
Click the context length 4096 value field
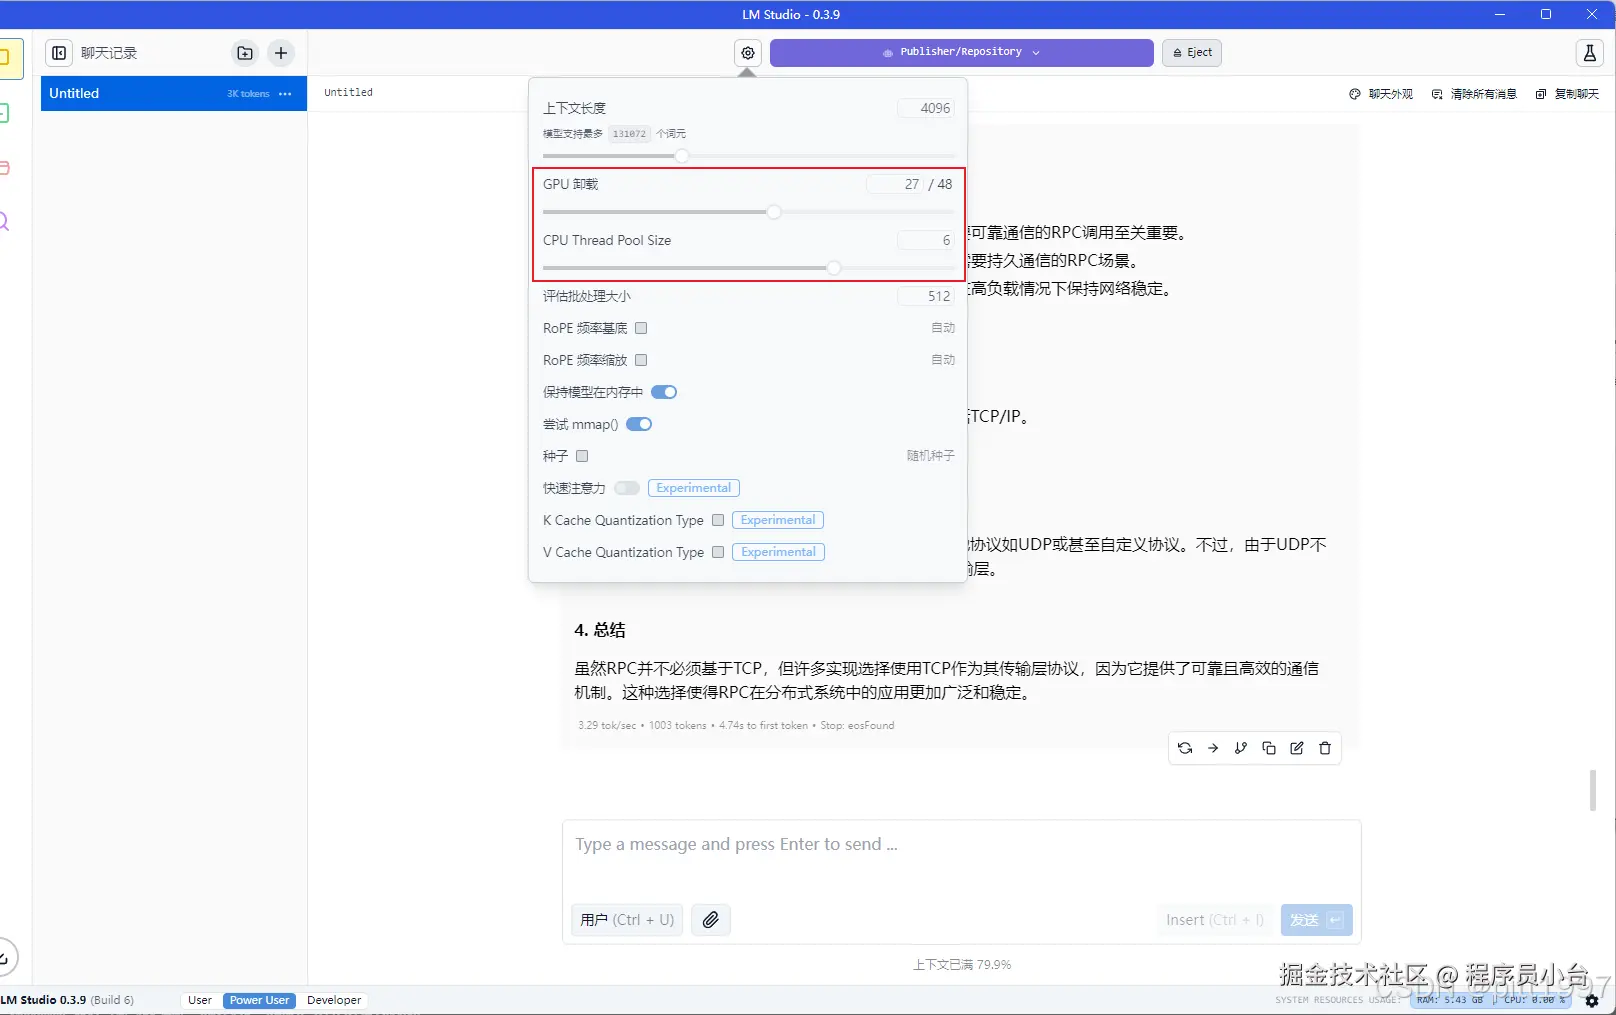pyautogui.click(x=925, y=108)
